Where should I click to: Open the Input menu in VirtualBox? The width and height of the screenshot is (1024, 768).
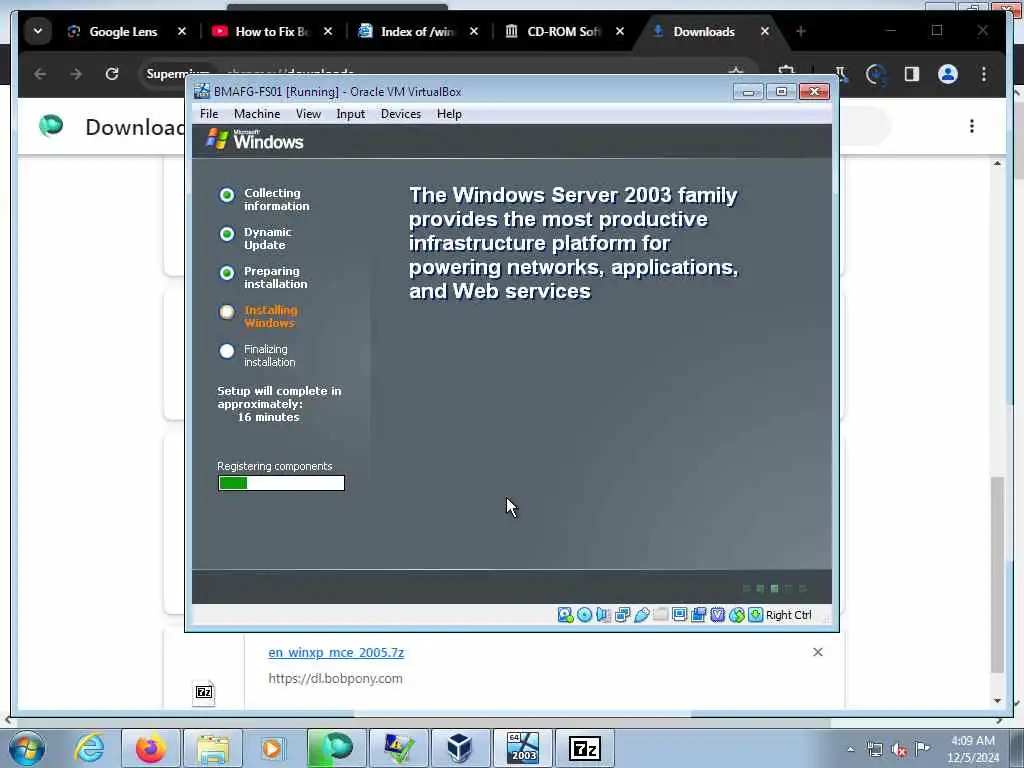(351, 114)
